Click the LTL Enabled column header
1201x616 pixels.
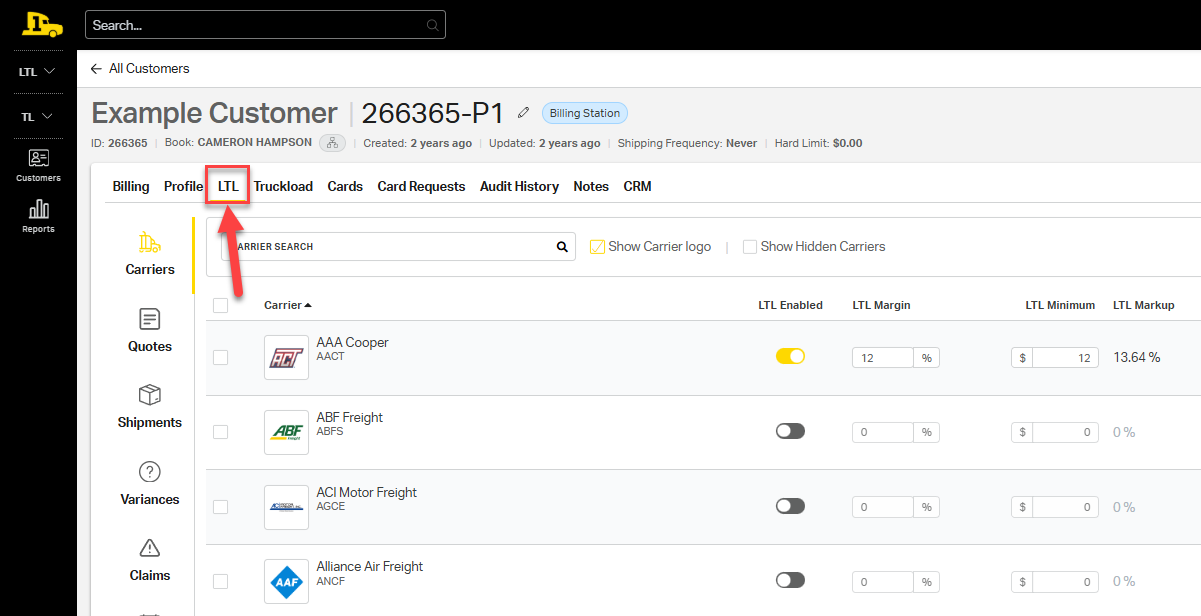(x=790, y=305)
